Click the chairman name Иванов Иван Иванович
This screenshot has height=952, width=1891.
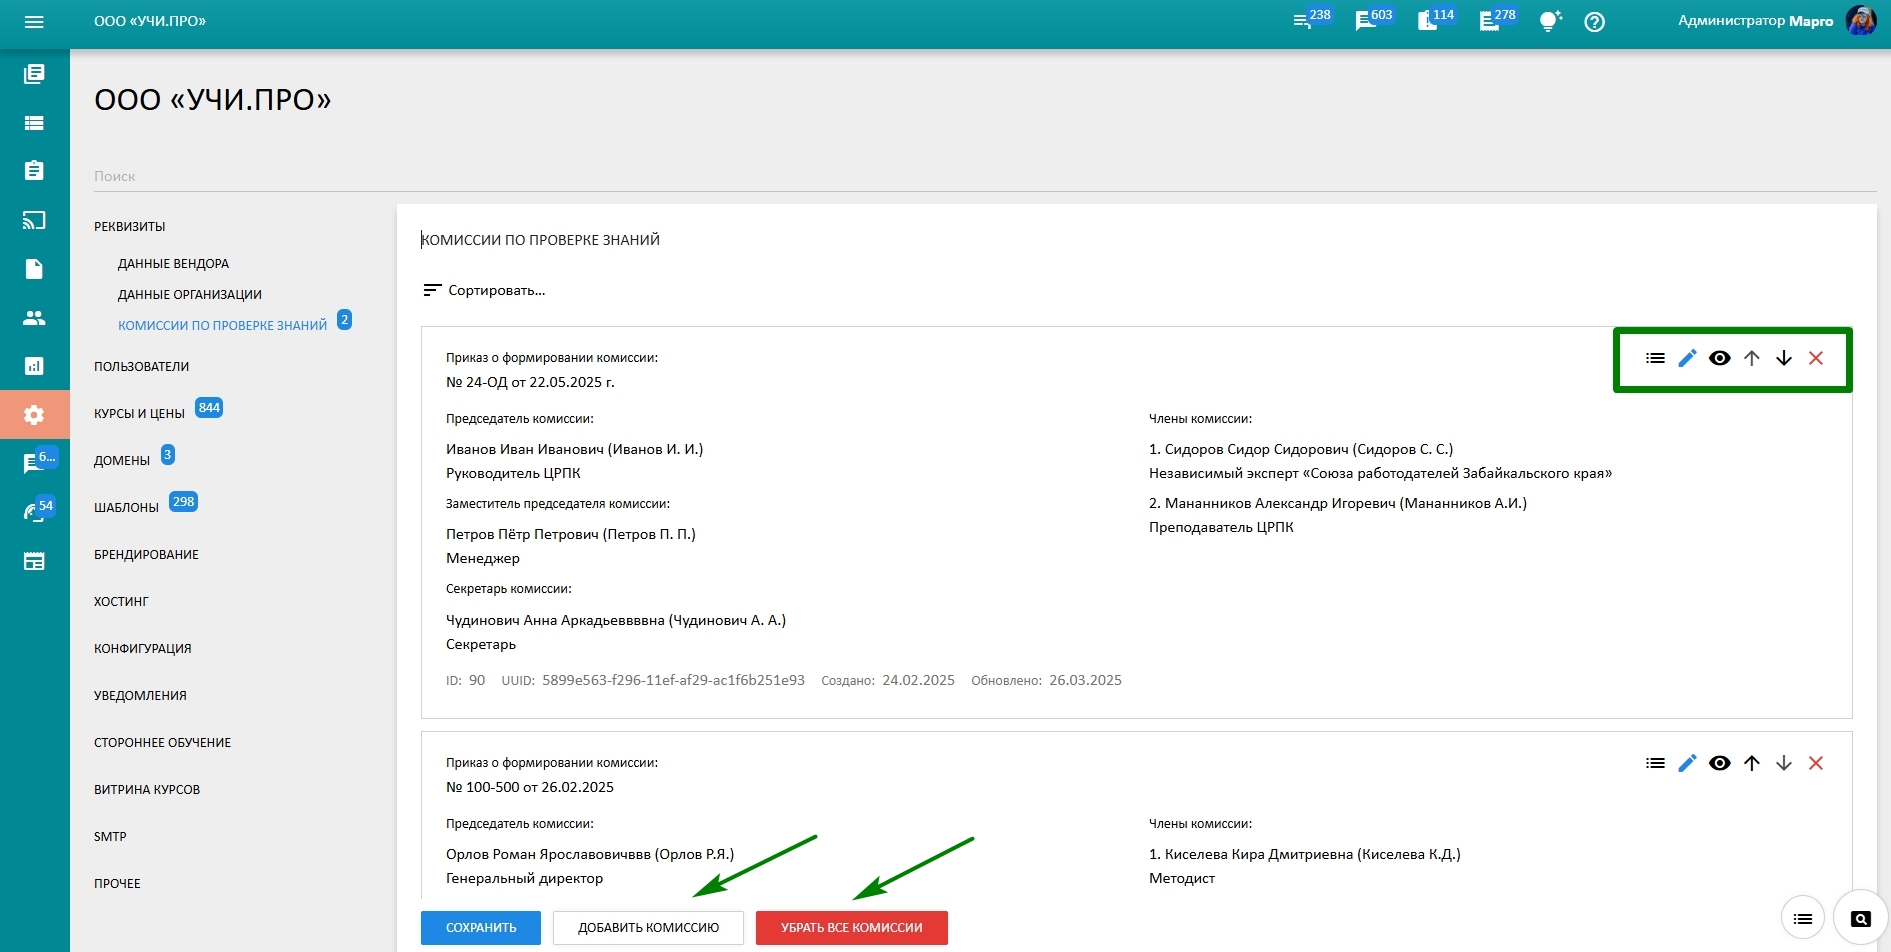click(x=525, y=449)
